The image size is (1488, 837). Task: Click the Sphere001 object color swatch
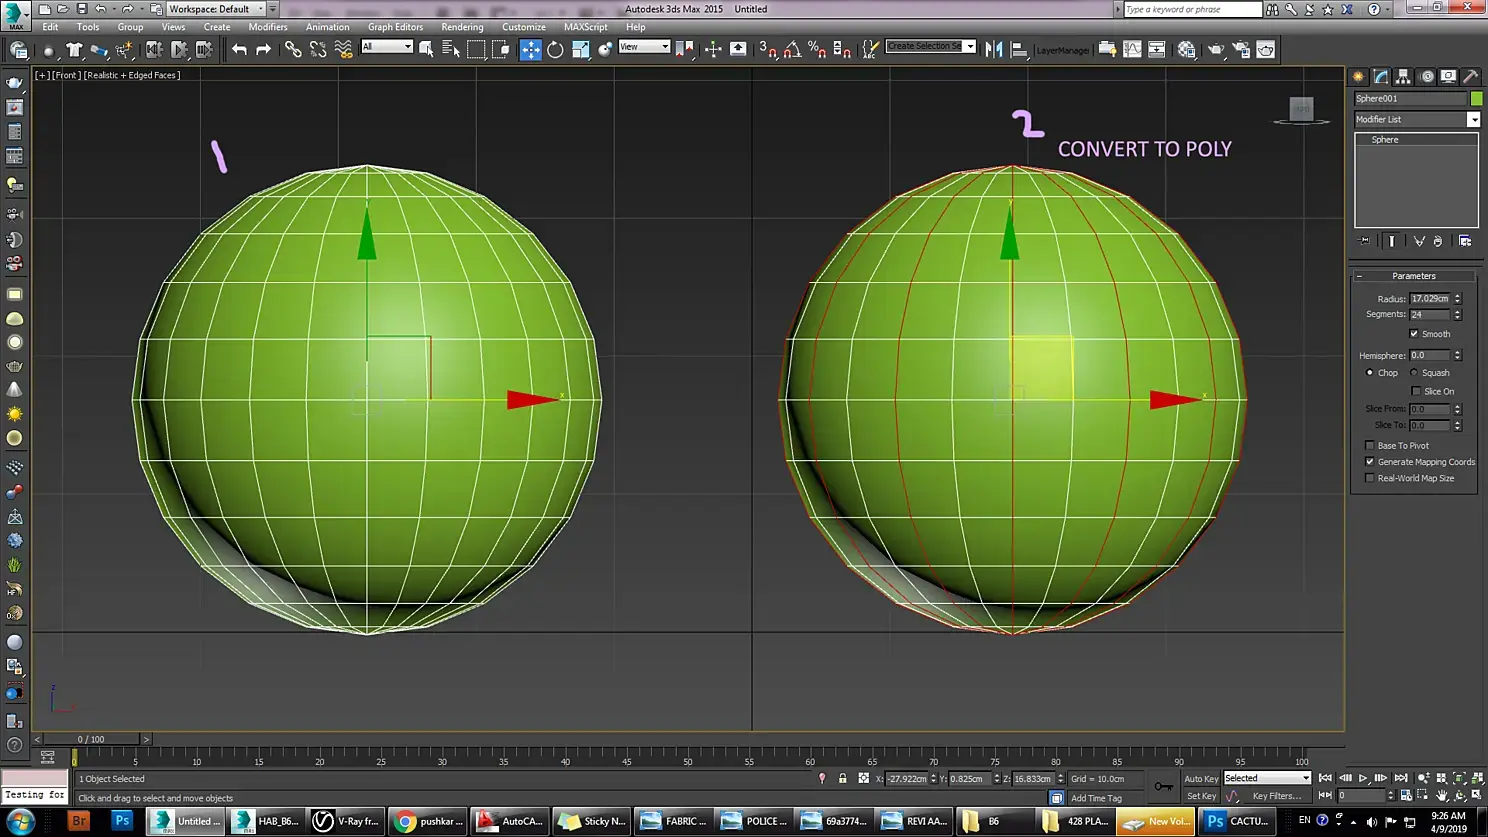(x=1476, y=98)
